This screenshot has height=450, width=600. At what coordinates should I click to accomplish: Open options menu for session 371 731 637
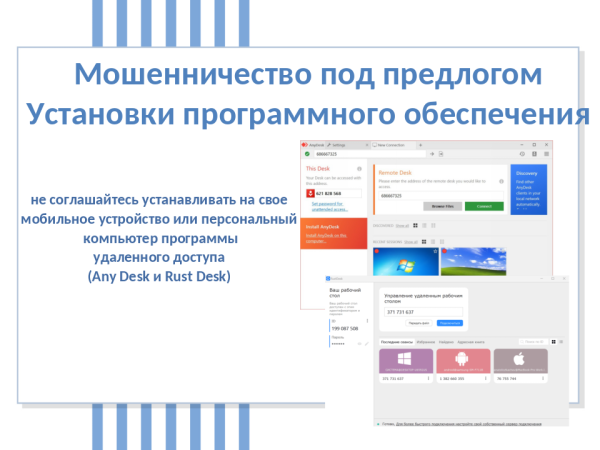[429, 379]
